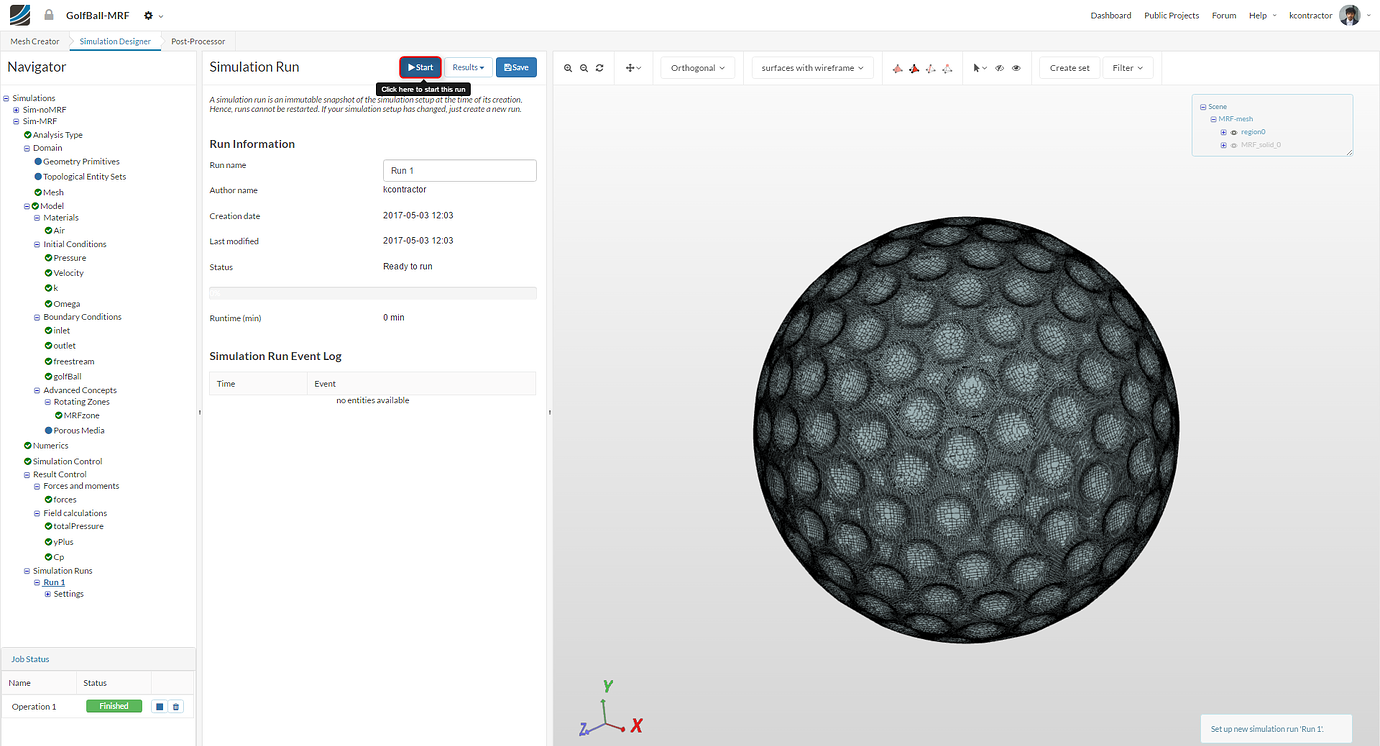
Task: Switch to face selection mode
Action: 915,68
